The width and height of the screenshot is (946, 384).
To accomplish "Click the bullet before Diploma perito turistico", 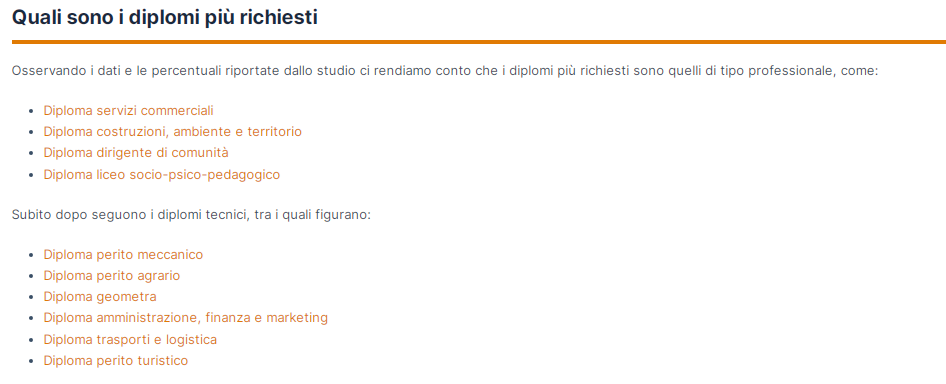I will tap(31, 361).
